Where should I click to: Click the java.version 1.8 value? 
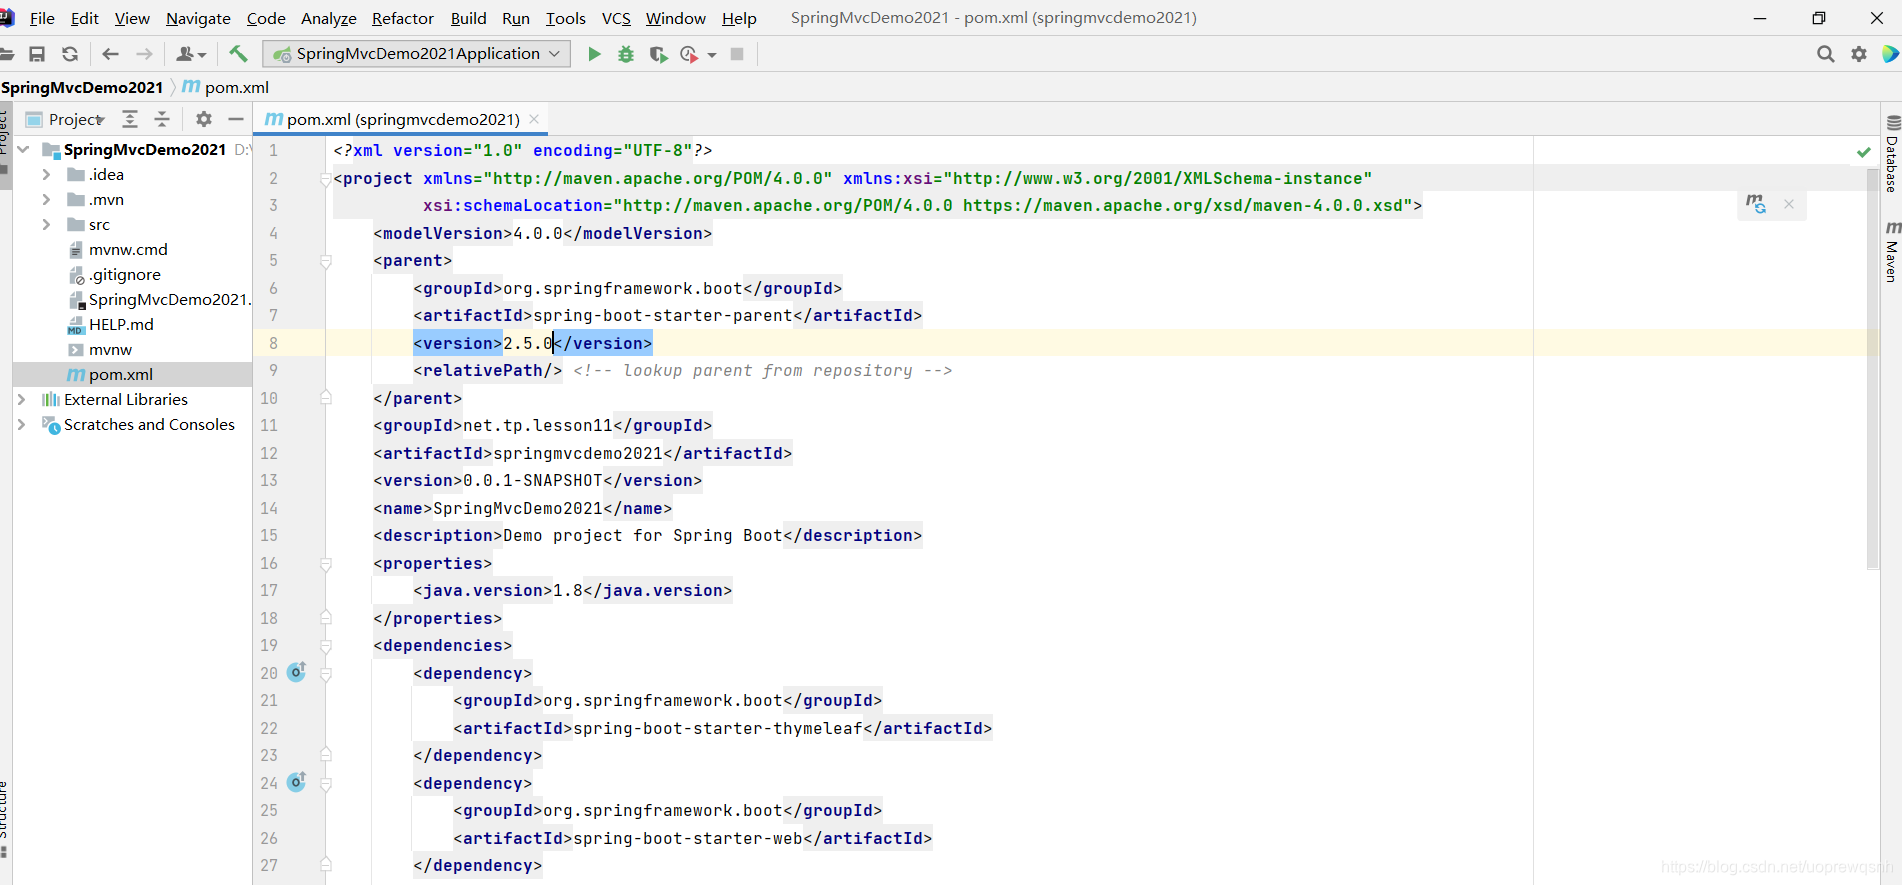click(x=568, y=591)
